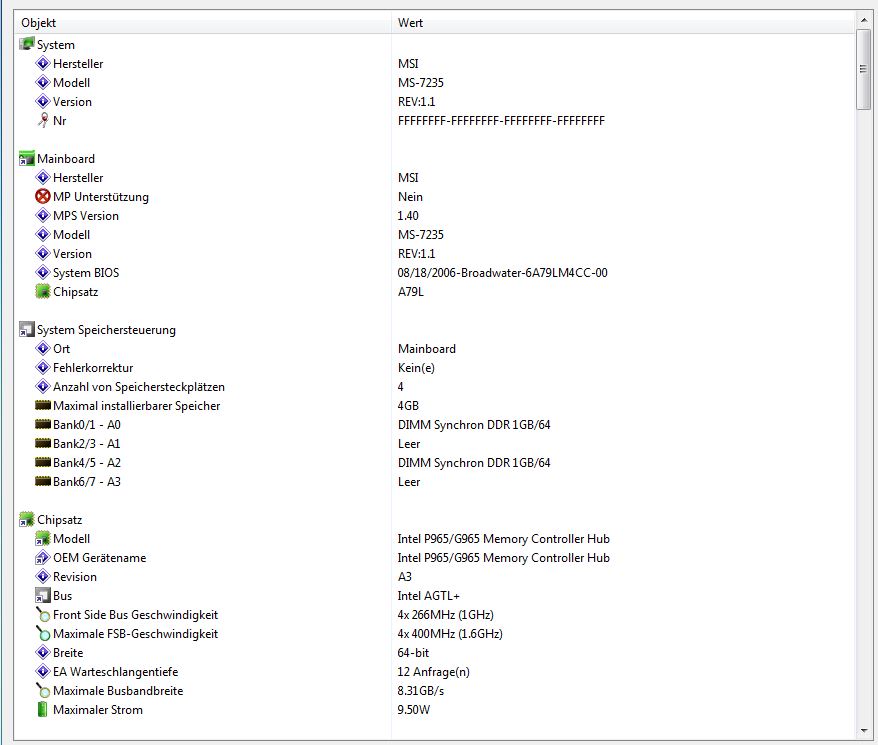The image size is (878, 745).
Task: Select the Fehlerkorrektur label
Action: click(93, 368)
